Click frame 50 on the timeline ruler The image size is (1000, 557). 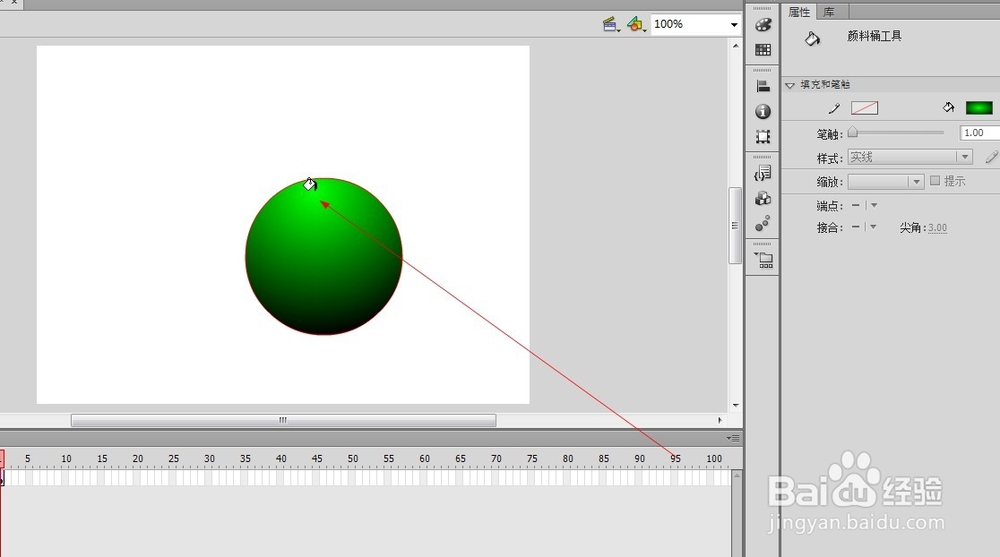point(353,458)
